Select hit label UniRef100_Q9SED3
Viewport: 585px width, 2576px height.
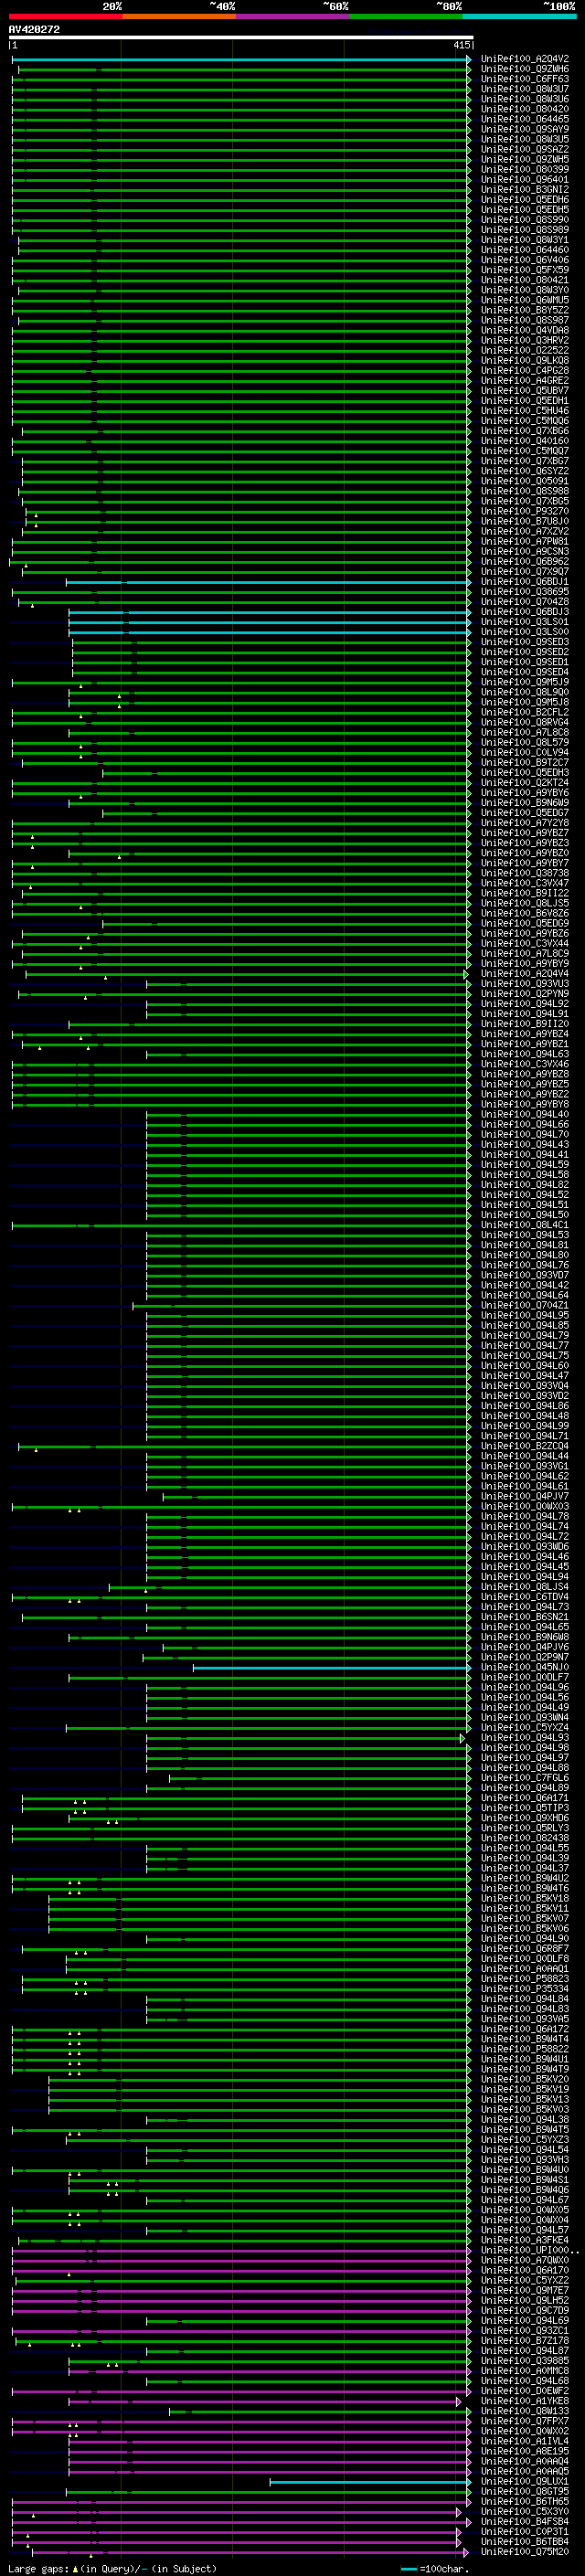click(525, 642)
